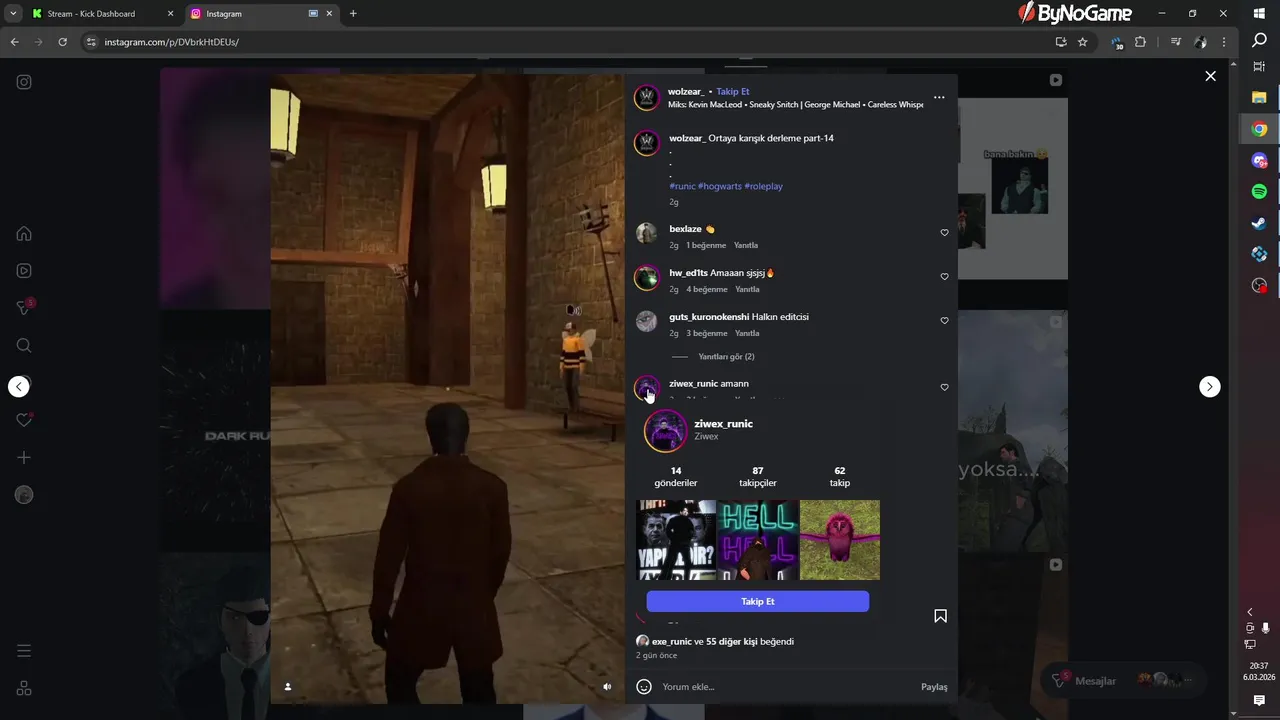Open search from the Instagram sidebar

click(x=24, y=346)
